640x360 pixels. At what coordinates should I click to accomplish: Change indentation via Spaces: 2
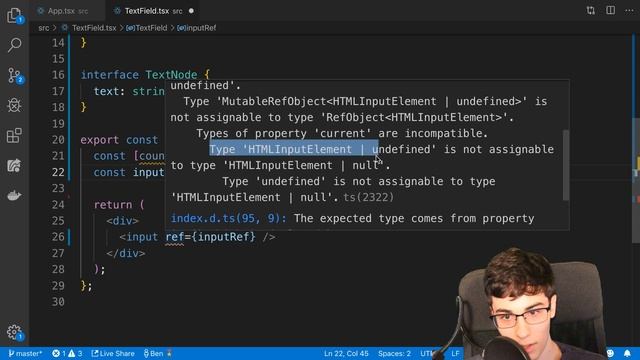click(394, 353)
